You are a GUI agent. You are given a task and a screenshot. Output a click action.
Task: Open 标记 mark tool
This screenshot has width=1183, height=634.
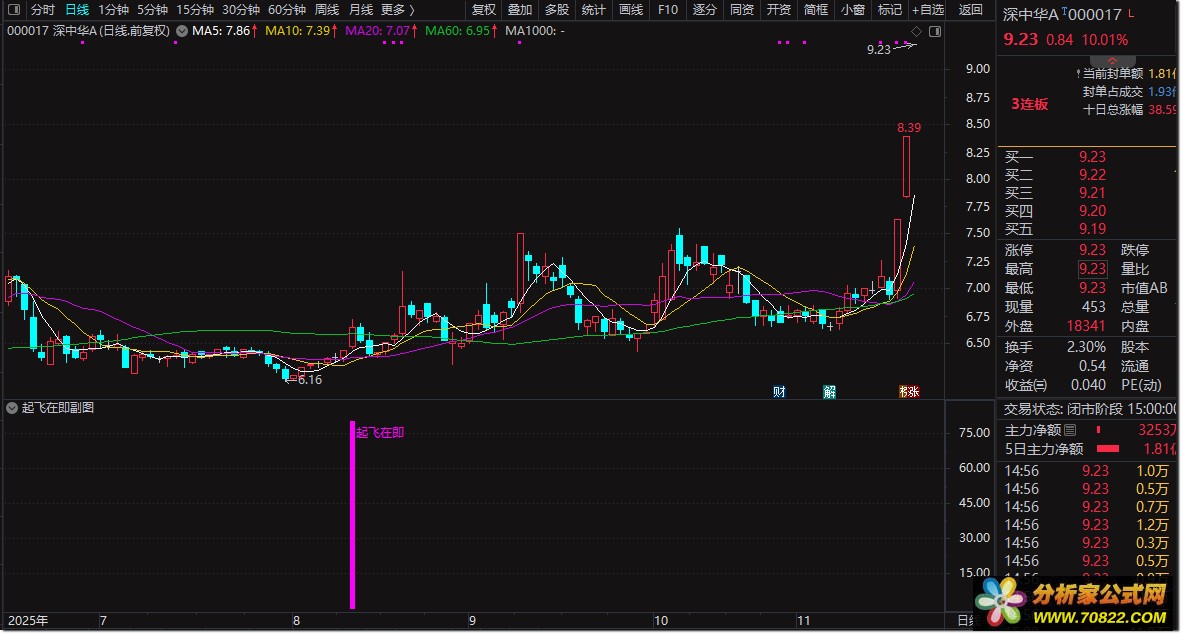[x=890, y=10]
